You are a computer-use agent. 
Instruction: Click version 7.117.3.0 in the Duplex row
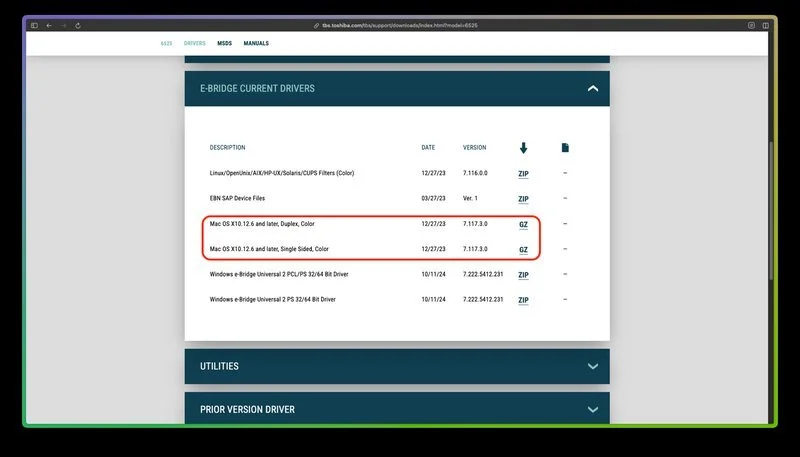click(475, 224)
